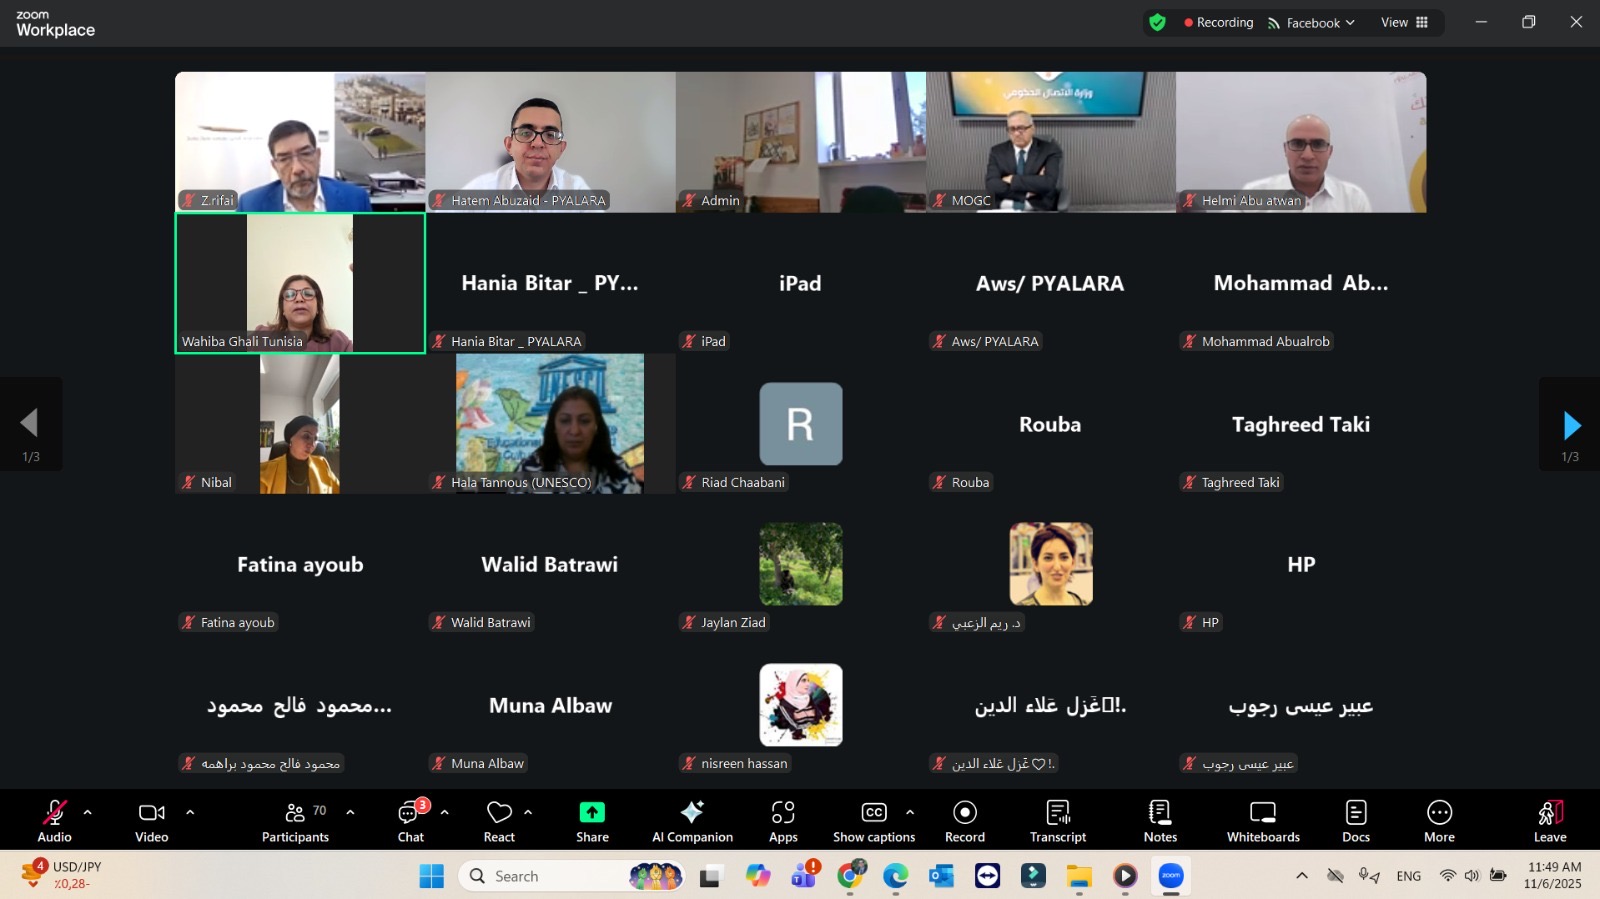Open the Apps icon
The width and height of the screenshot is (1600, 899).
pyautogui.click(x=783, y=820)
